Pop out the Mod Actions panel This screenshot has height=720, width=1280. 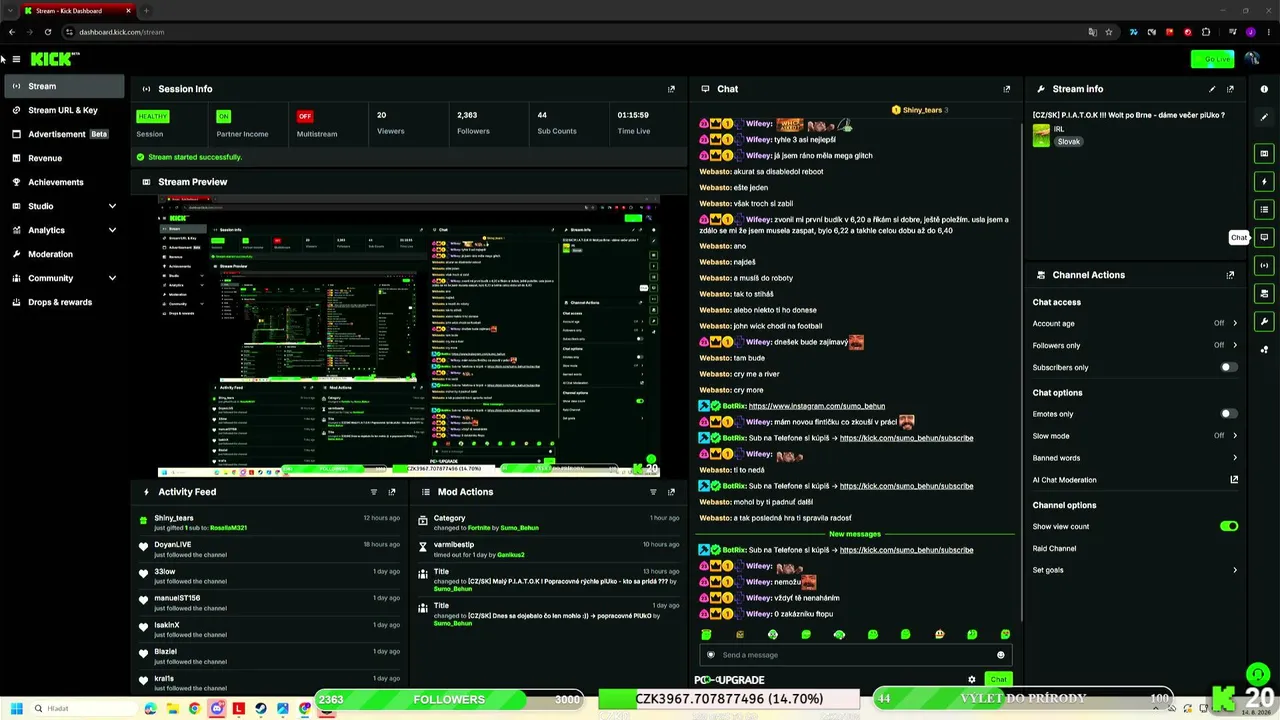tap(671, 492)
